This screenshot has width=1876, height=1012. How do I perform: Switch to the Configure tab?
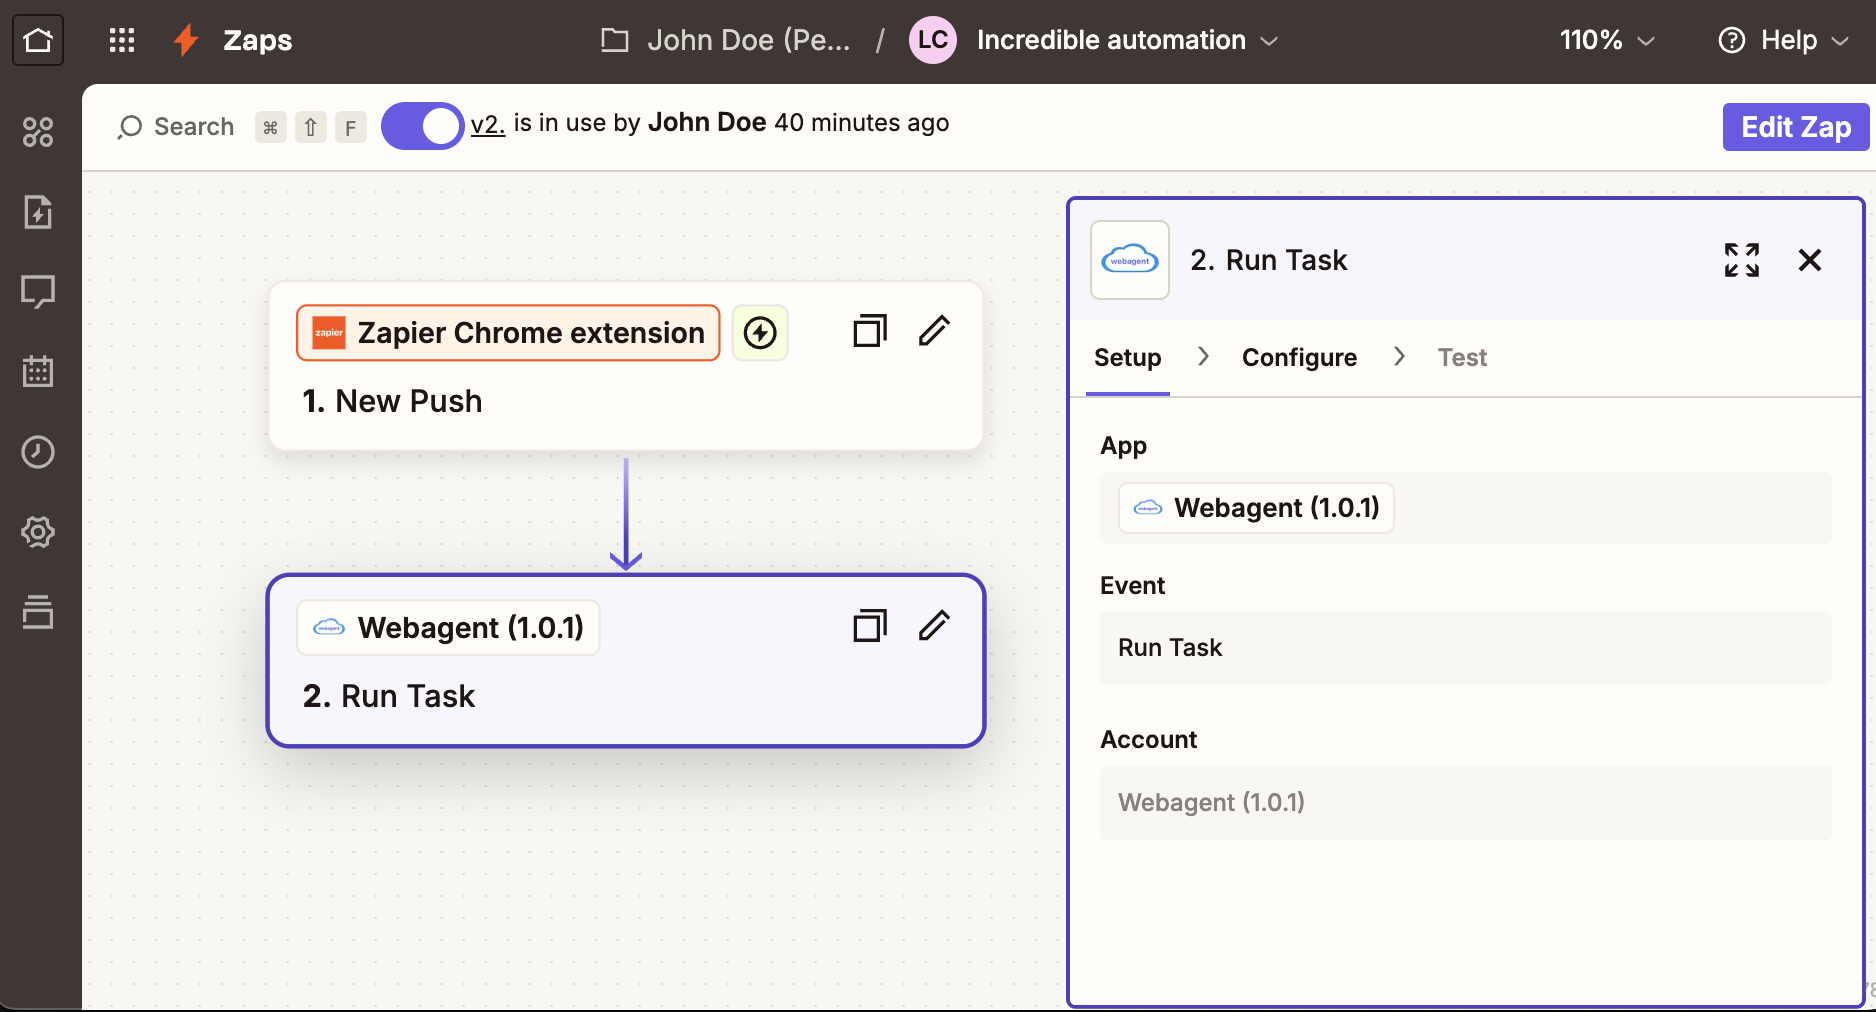coord(1299,357)
